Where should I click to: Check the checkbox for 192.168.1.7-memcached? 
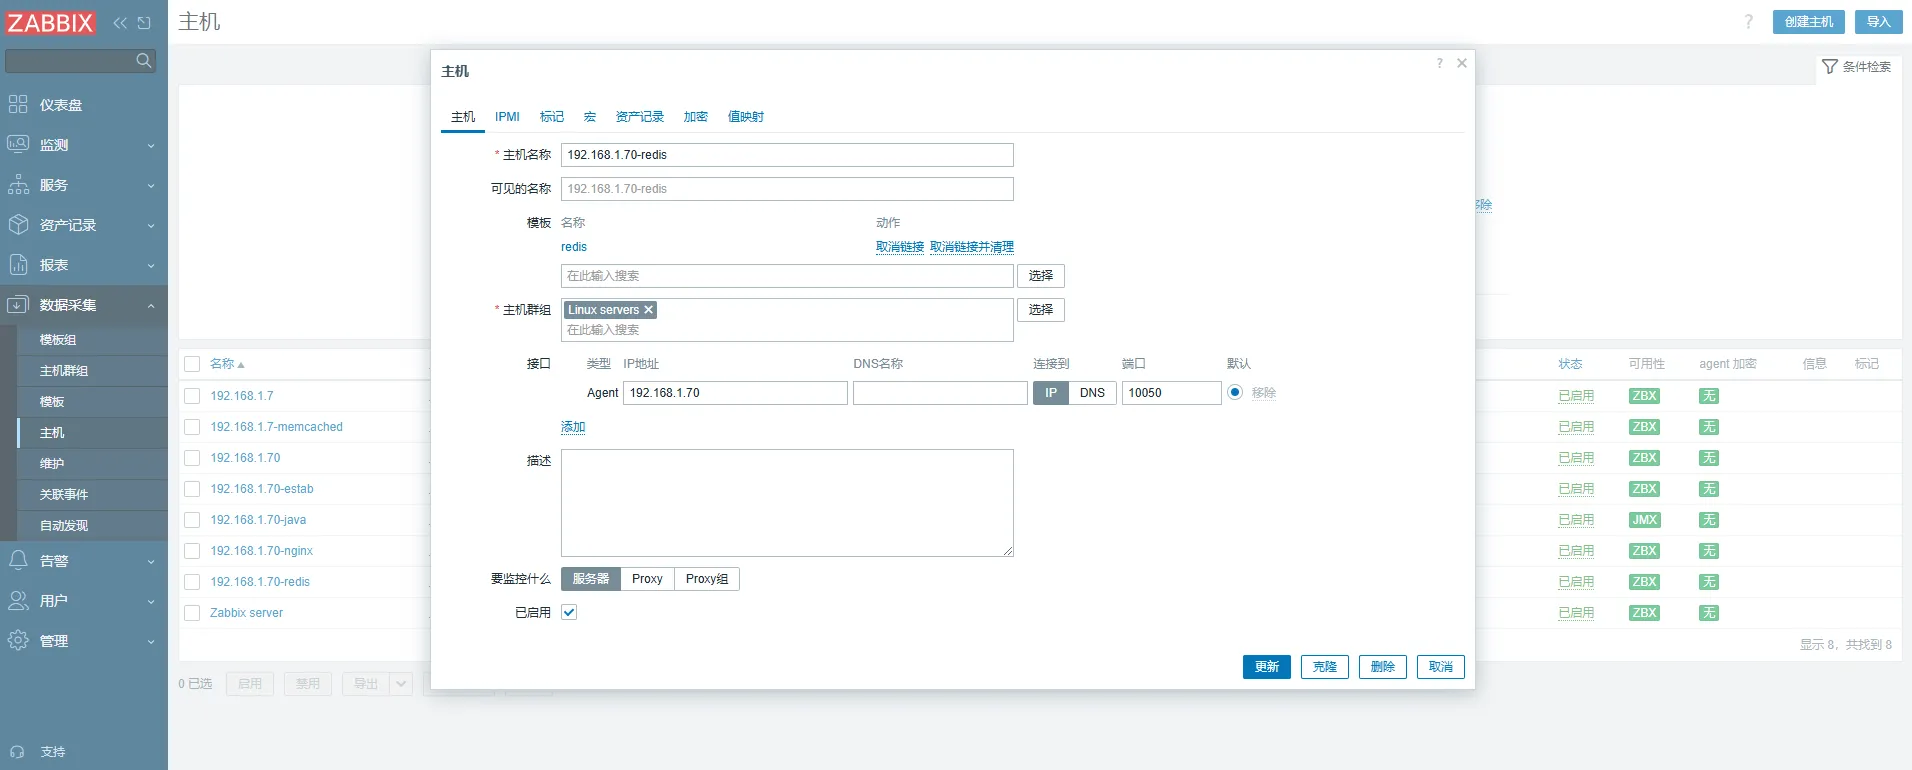(192, 427)
